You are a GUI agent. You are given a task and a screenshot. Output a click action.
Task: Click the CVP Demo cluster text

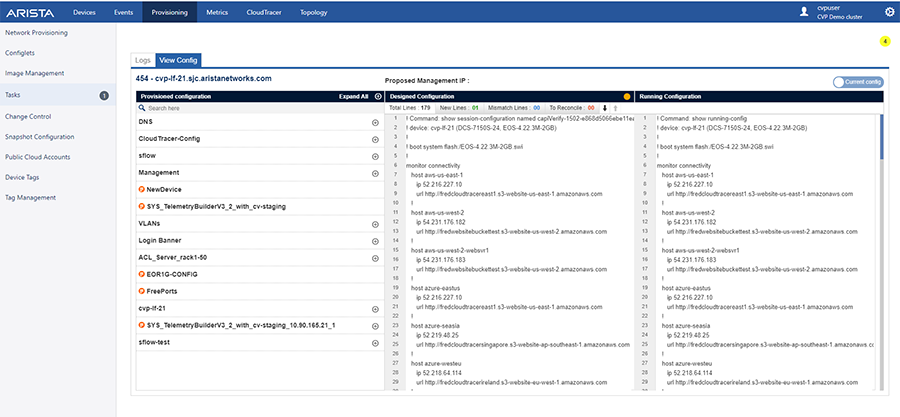coord(839,17)
